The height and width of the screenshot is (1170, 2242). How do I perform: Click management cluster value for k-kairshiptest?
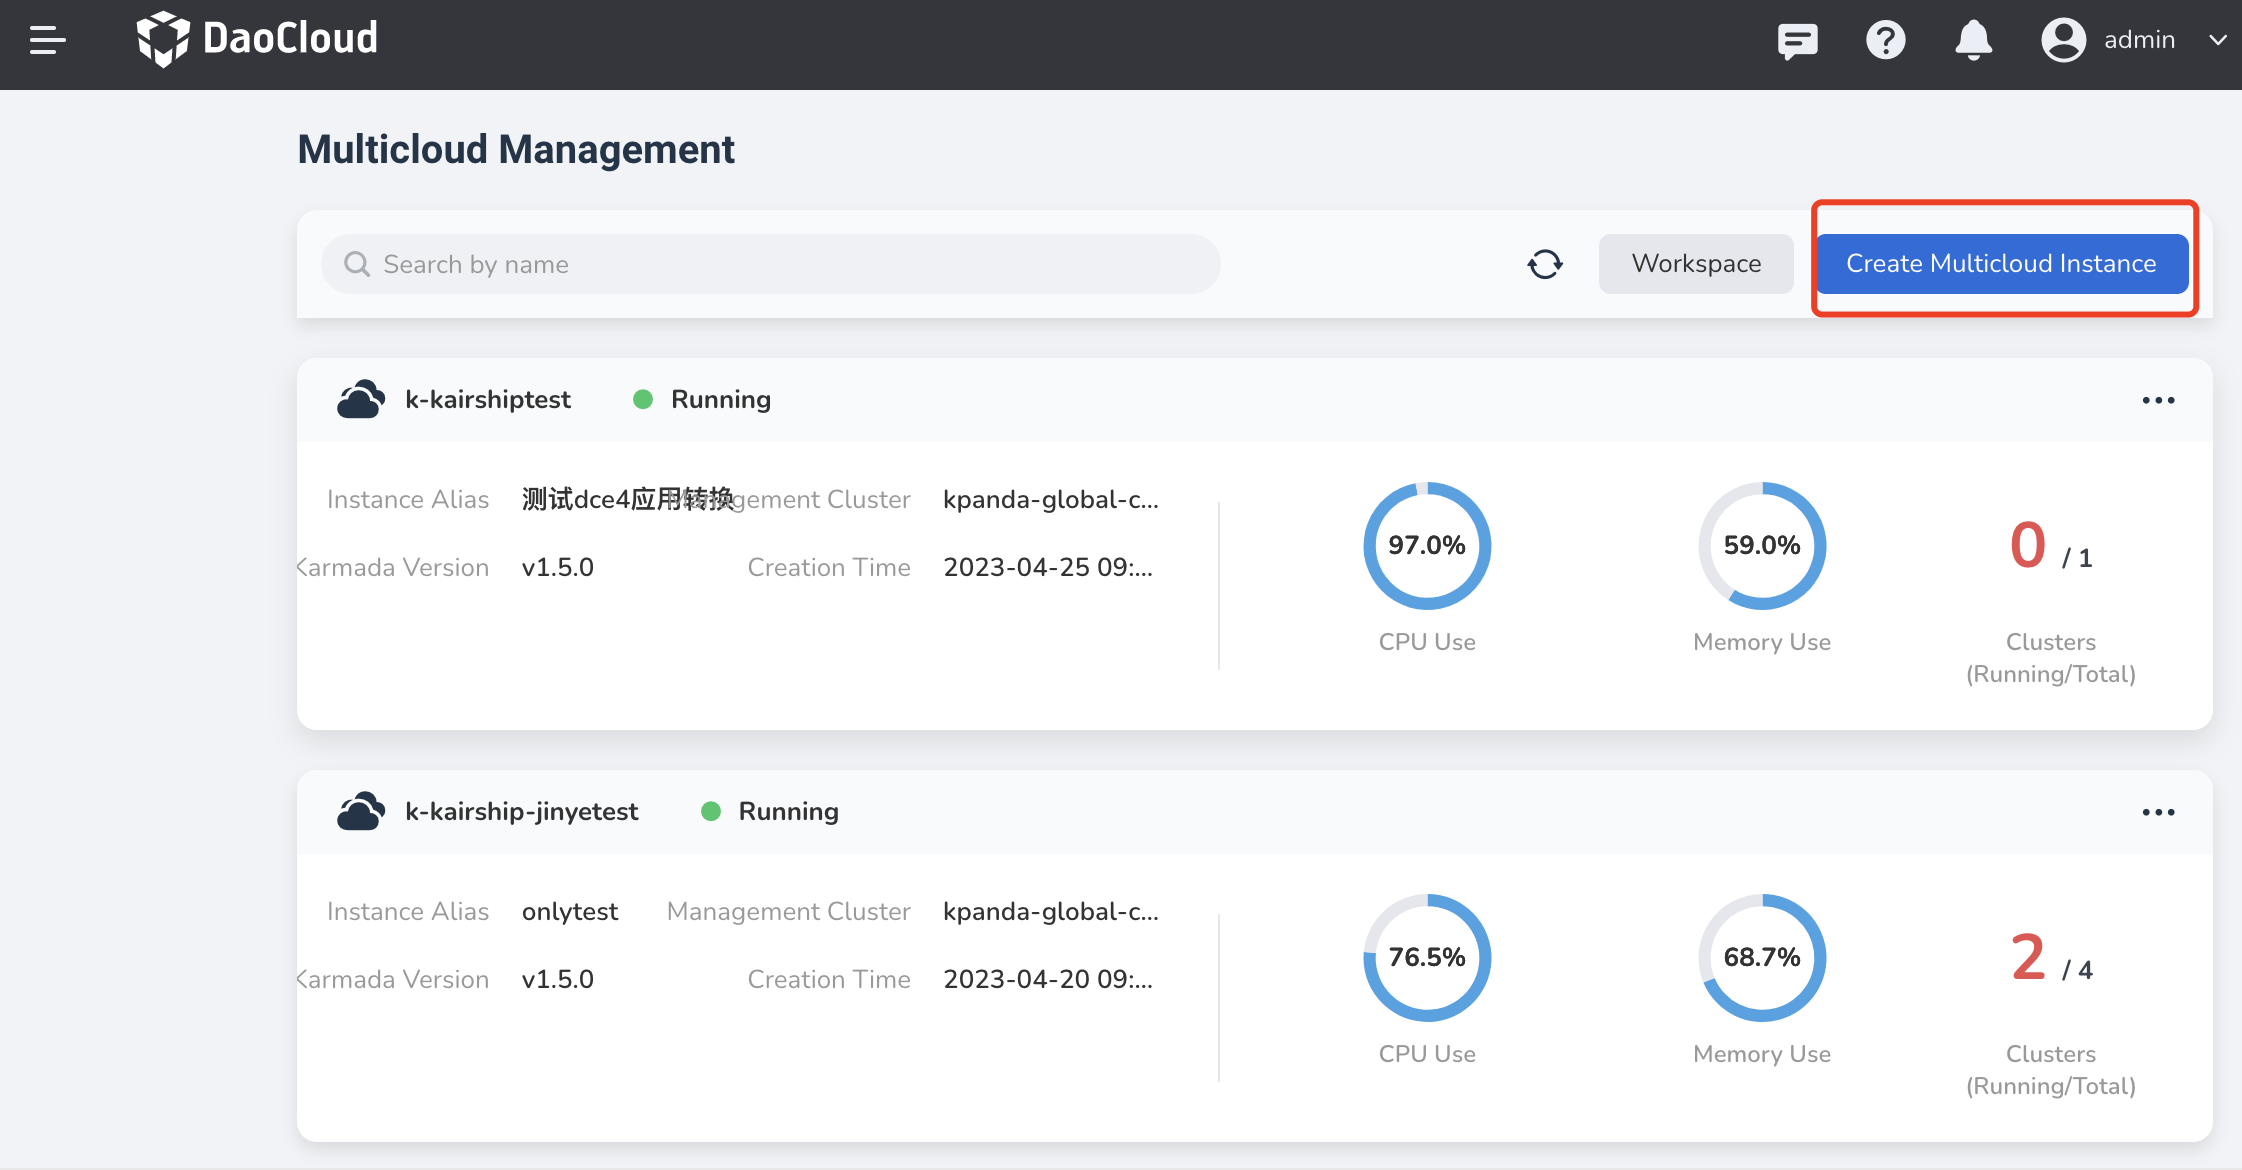[1051, 499]
